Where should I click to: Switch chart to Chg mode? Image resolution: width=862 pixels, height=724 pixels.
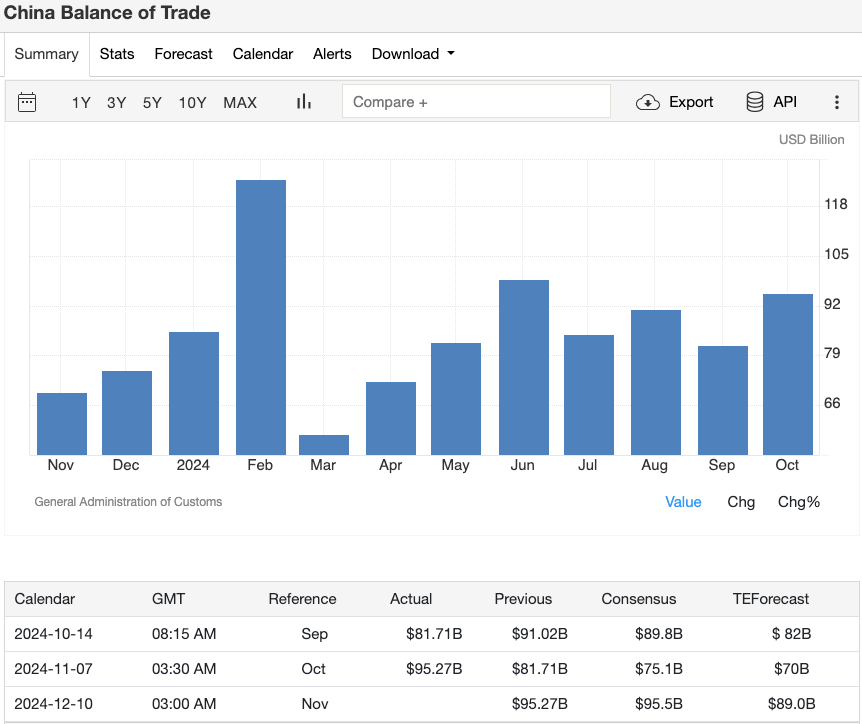[x=741, y=501]
